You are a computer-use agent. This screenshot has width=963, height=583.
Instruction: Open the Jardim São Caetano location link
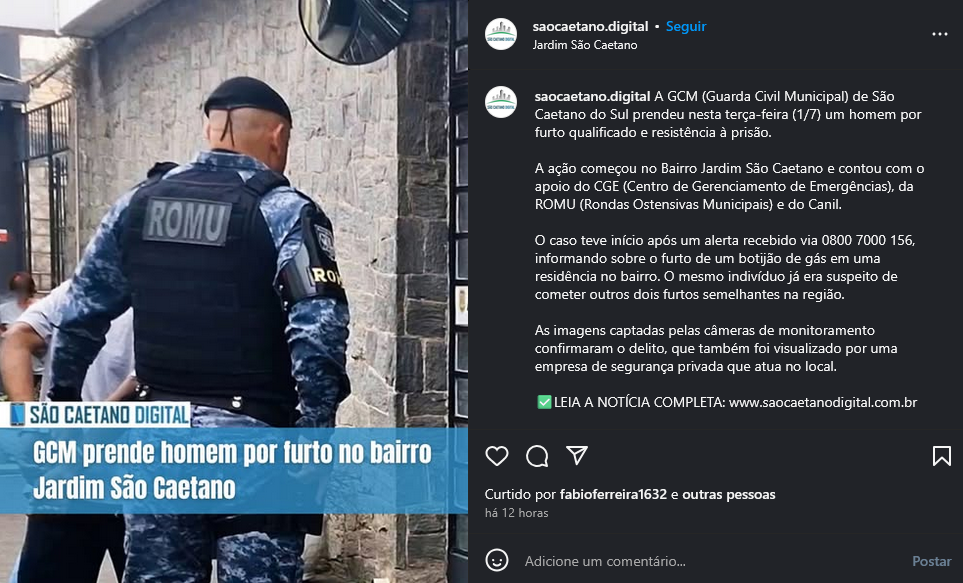(585, 45)
